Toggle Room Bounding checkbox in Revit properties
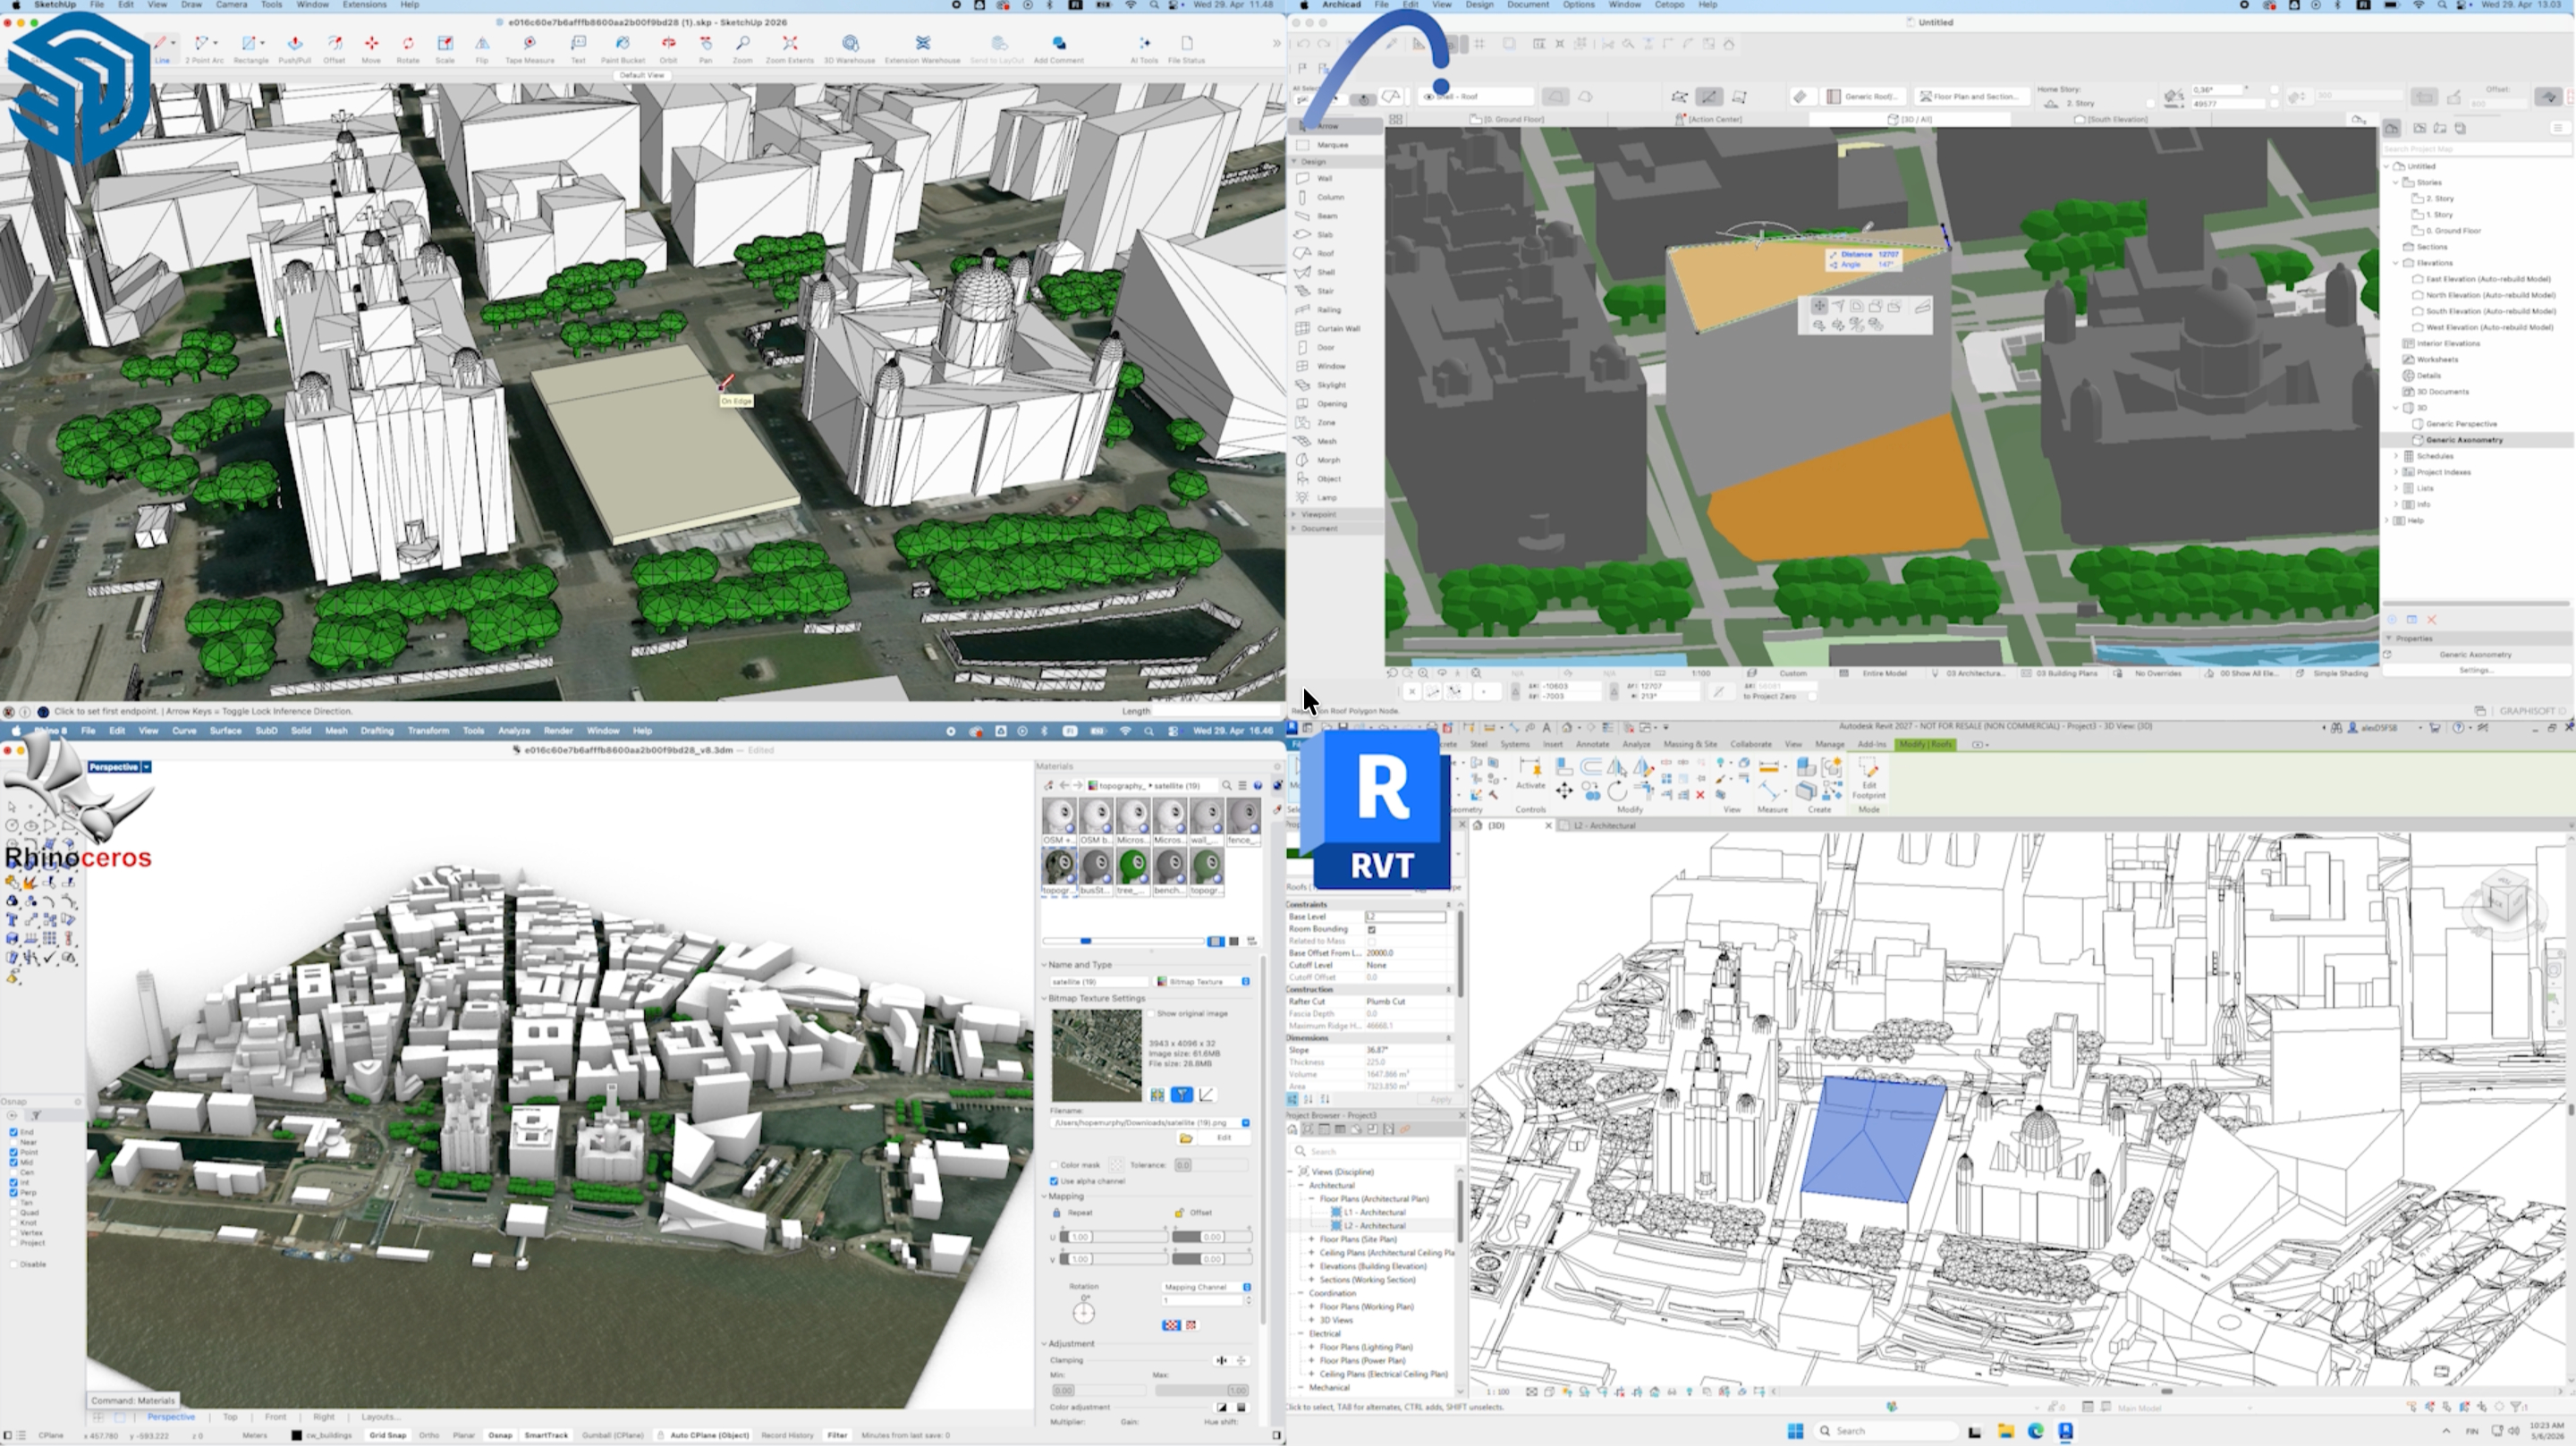Screen dimensions: 2576x1446 pyautogui.click(x=1371, y=929)
